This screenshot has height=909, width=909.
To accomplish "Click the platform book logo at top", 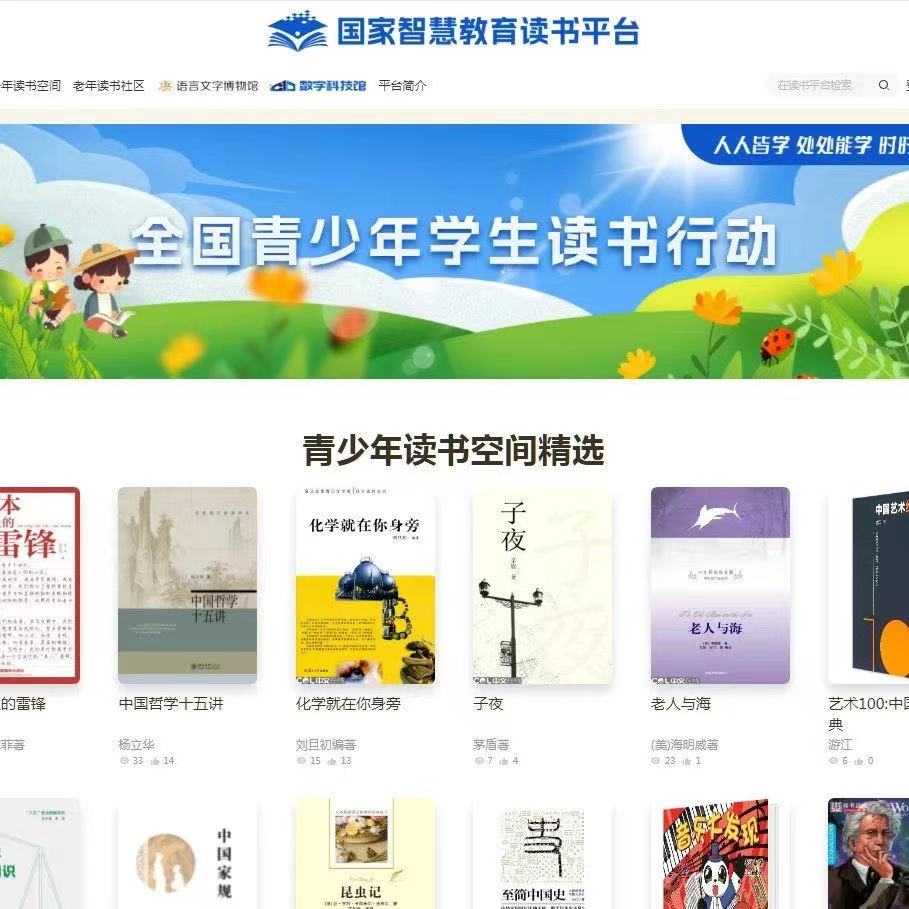I will pyautogui.click(x=297, y=31).
